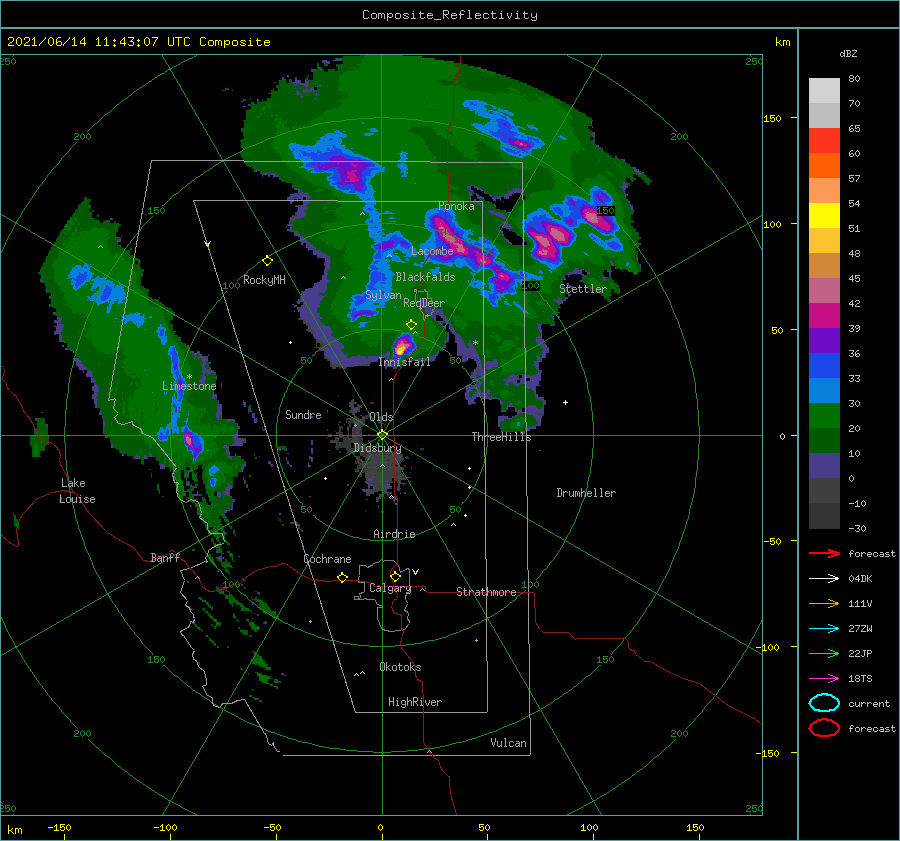Click the Banff label
This screenshot has height=841, width=900.
coord(165,558)
